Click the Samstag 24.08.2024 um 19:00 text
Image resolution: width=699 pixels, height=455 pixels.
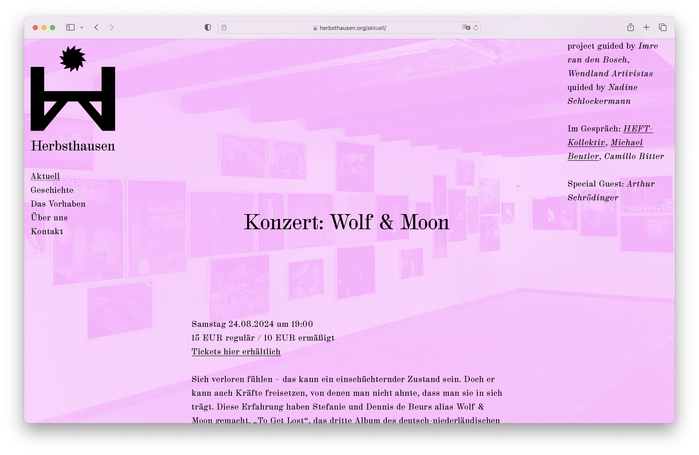252,324
